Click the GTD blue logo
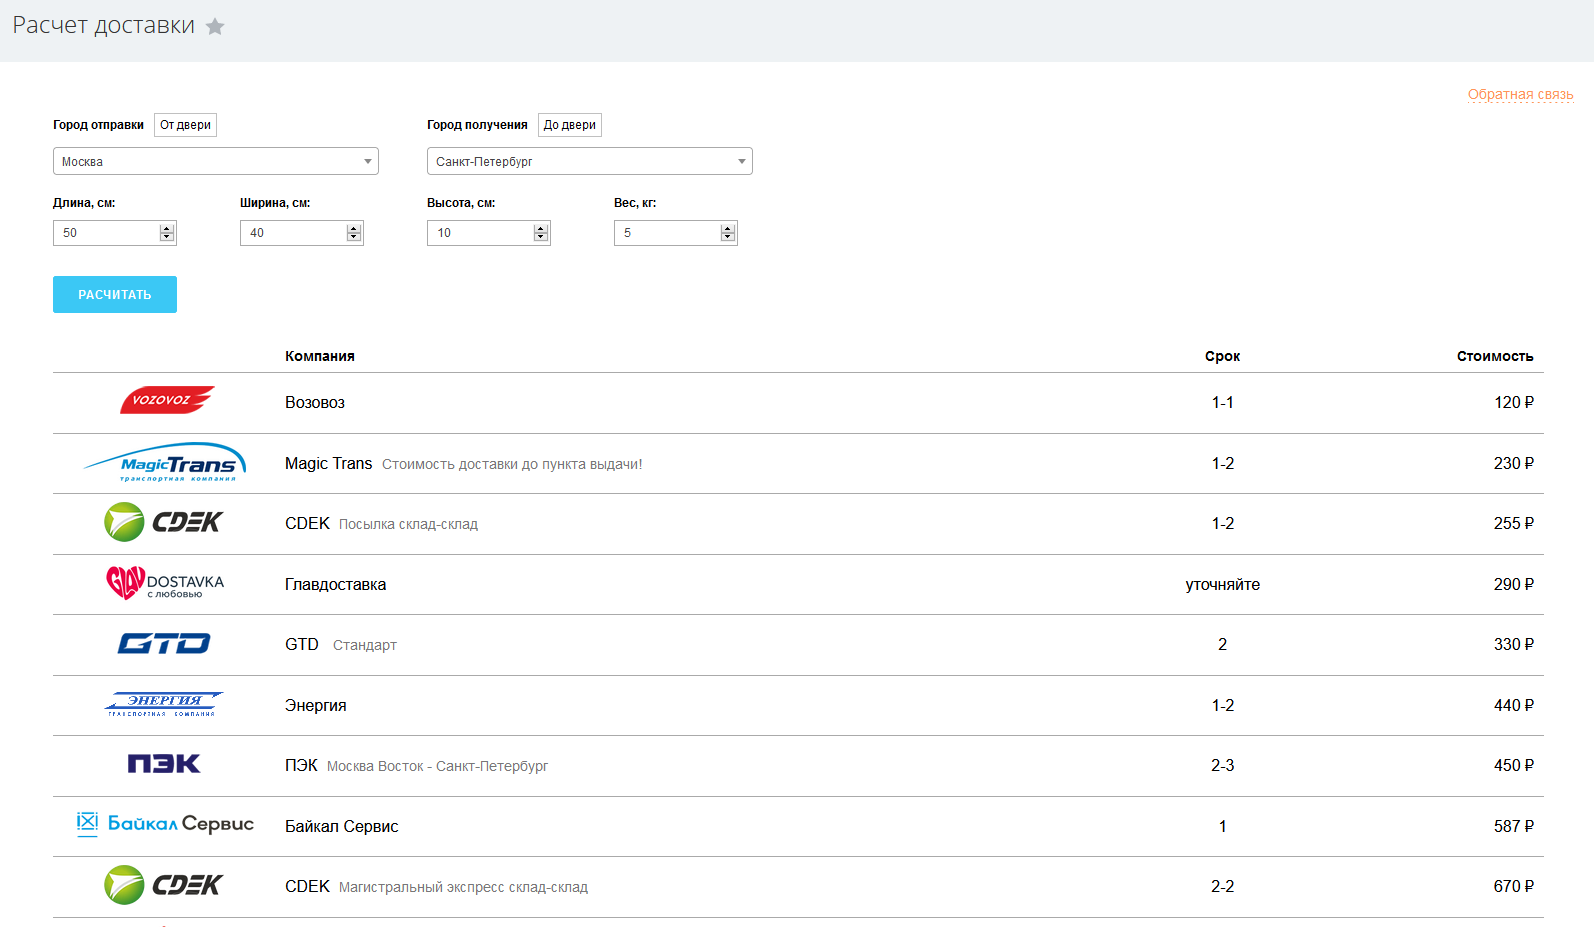Screen dimensions: 1594x927 tap(164, 644)
